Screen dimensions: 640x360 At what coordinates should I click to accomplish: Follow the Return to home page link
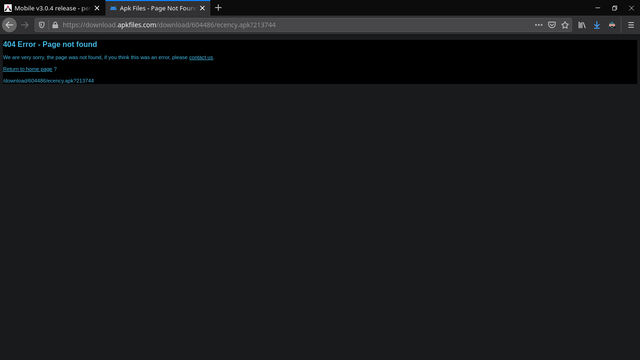(27, 69)
